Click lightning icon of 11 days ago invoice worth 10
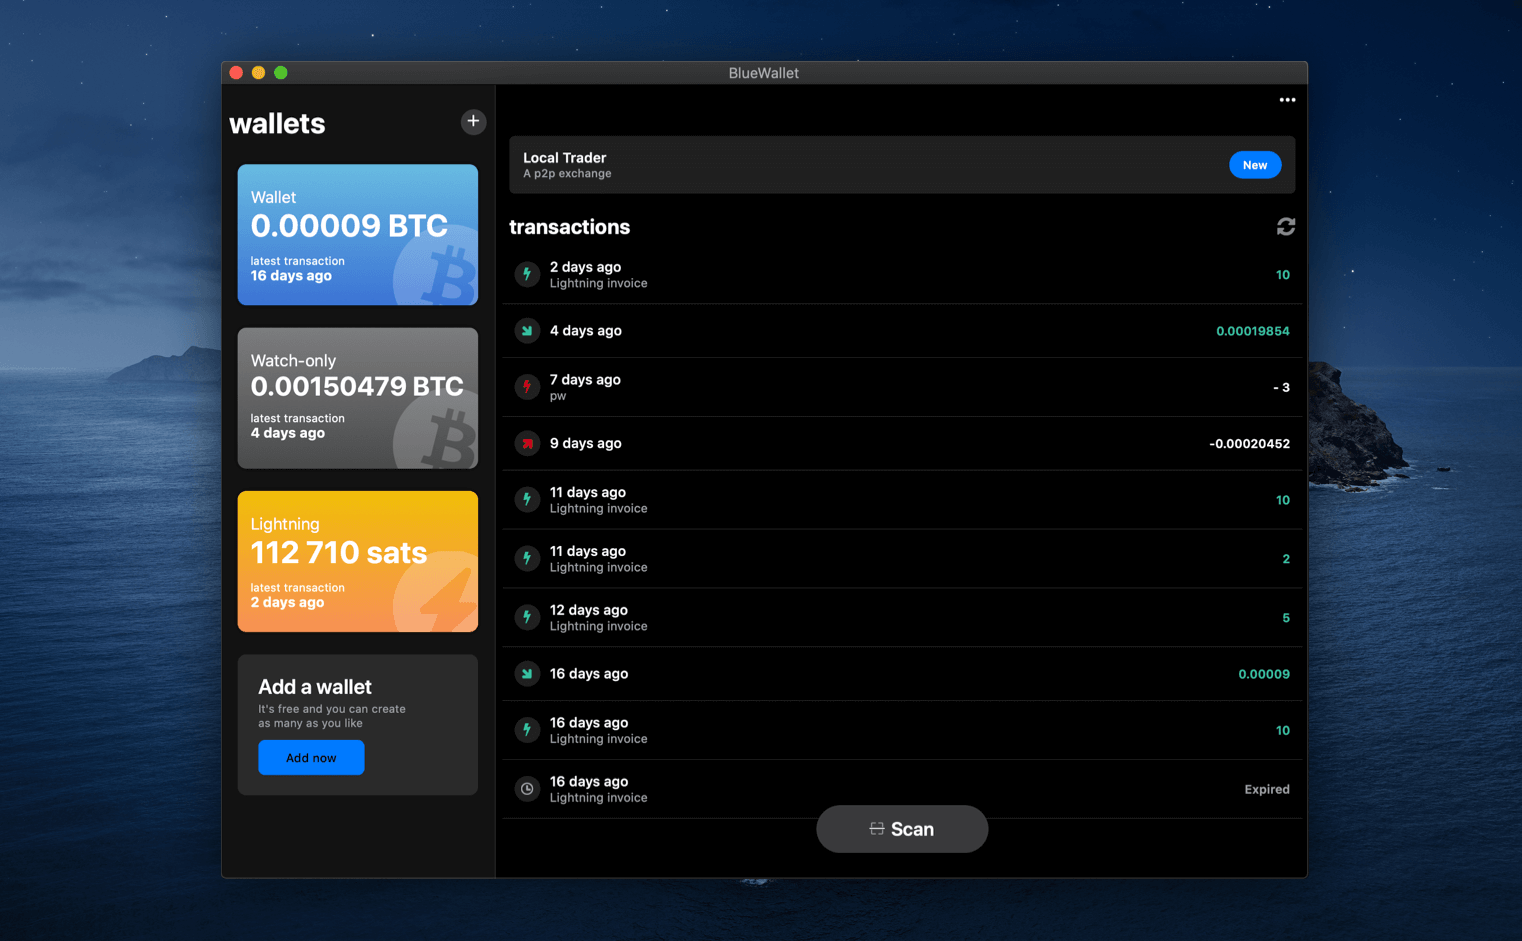1522x941 pixels. click(527, 499)
